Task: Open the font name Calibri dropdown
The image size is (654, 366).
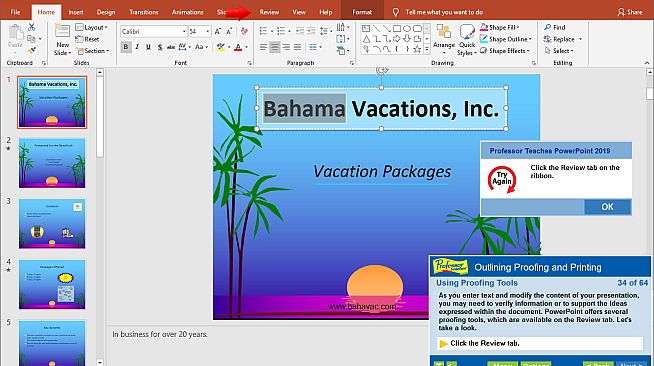Action: pos(184,31)
